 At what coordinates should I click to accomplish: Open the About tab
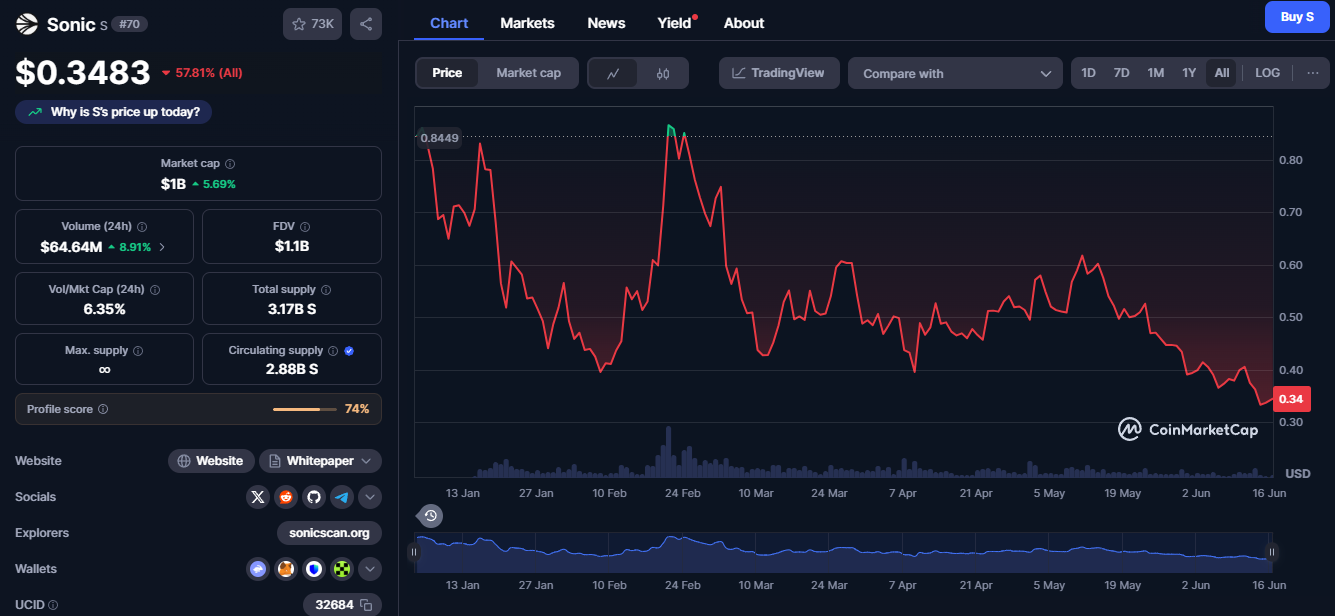point(744,23)
